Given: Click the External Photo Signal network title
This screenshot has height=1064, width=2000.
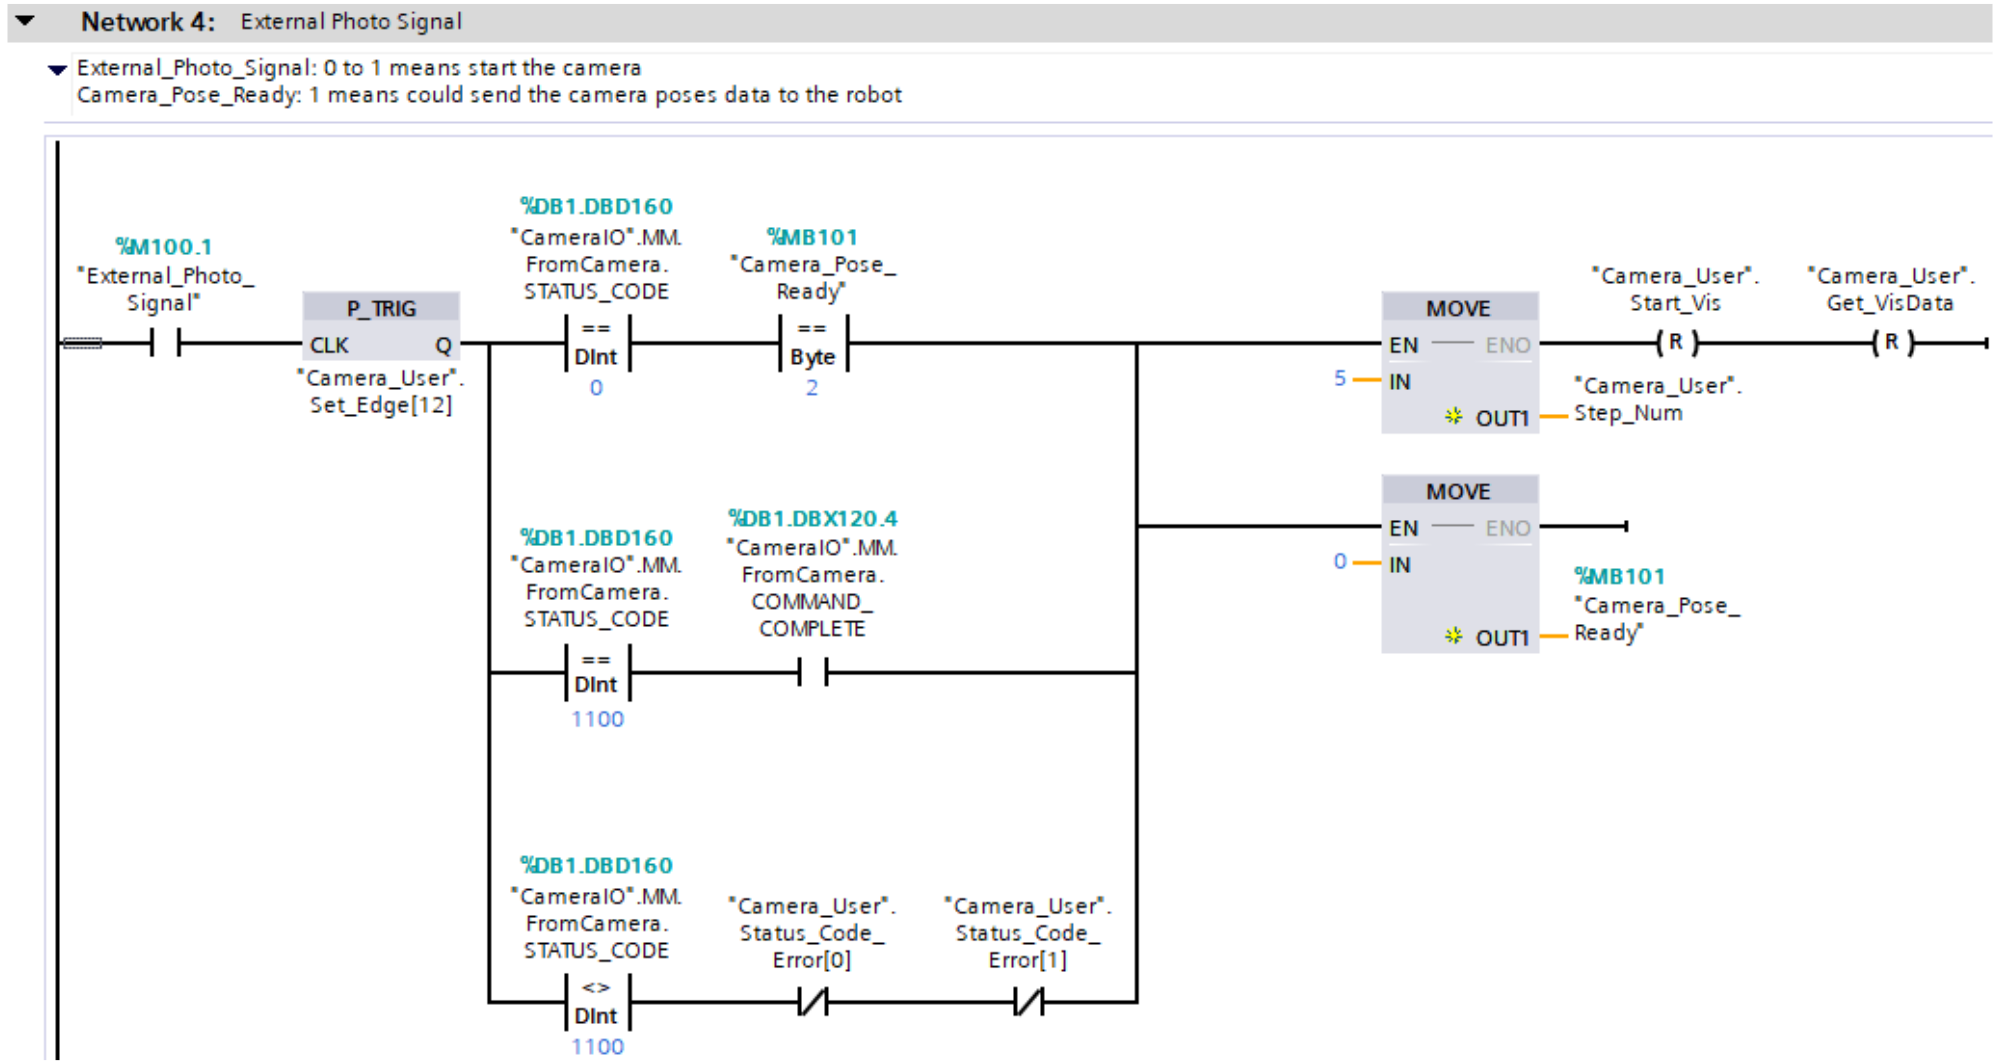Looking at the screenshot, I should (x=350, y=21).
